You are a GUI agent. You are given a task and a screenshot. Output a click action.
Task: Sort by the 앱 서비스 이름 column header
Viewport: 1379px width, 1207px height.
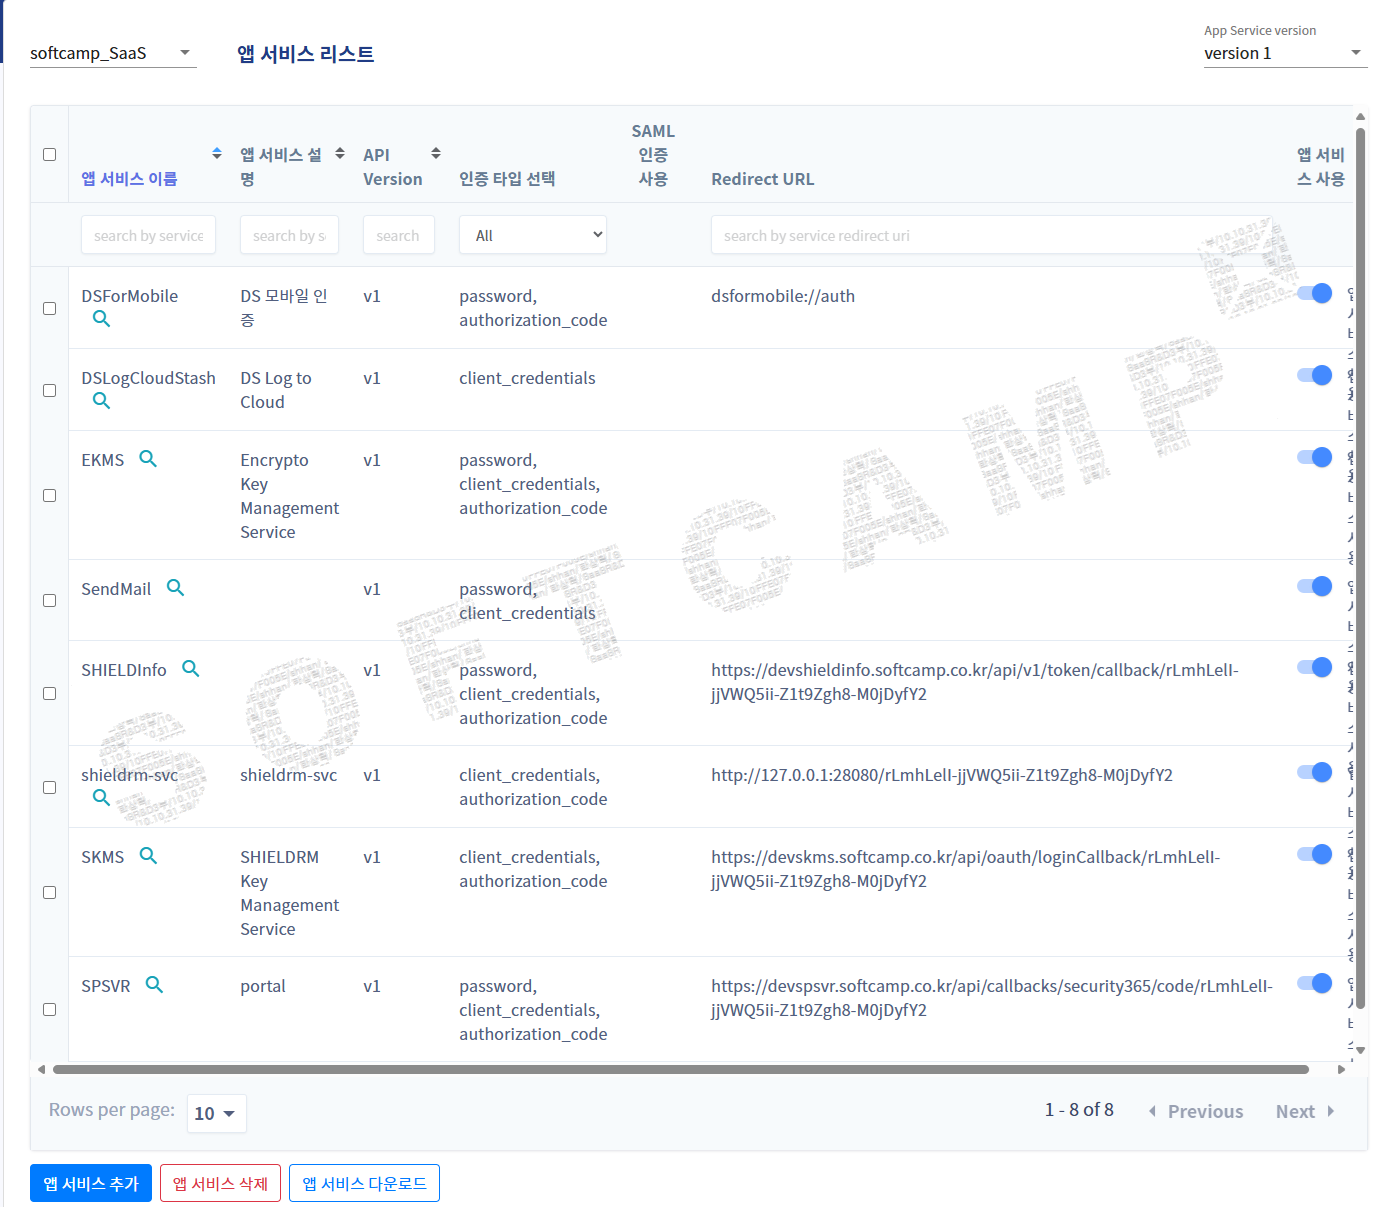[129, 178]
